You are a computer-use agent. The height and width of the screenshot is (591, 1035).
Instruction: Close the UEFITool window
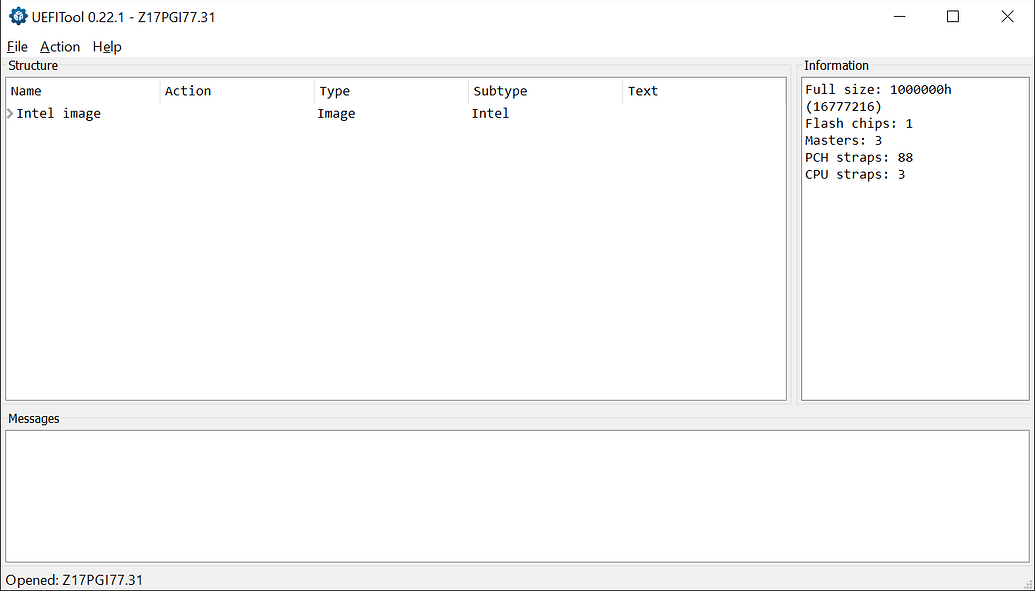tap(1008, 16)
